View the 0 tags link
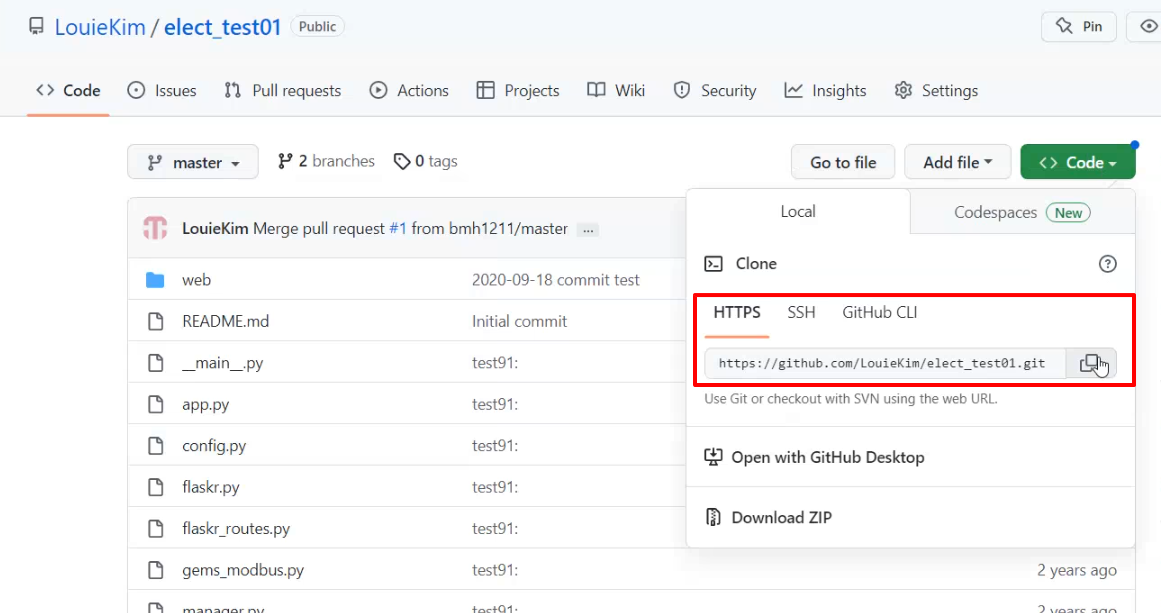The image size is (1161, 613). click(426, 161)
